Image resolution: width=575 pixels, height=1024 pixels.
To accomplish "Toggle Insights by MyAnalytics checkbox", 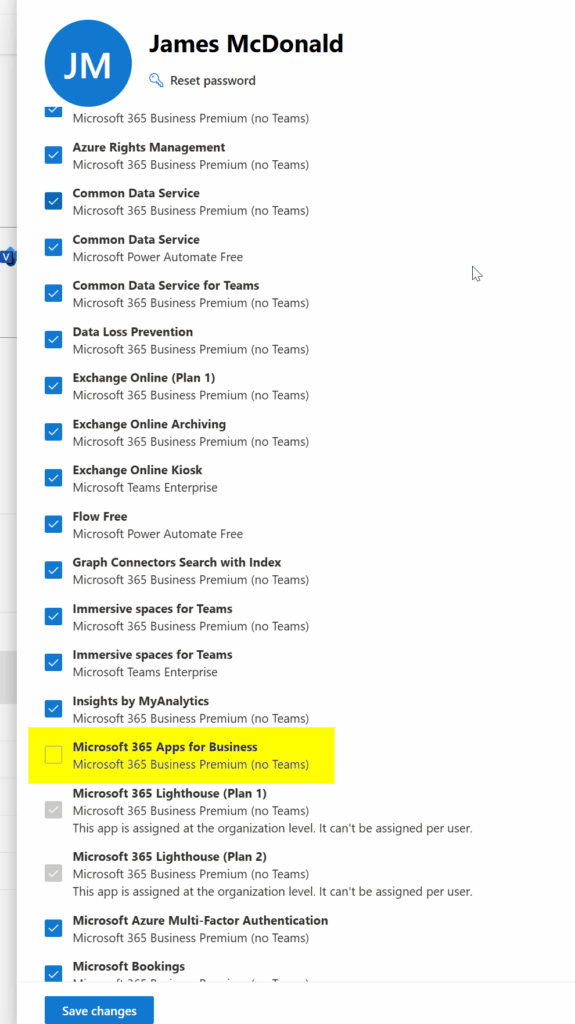I will [54, 709].
